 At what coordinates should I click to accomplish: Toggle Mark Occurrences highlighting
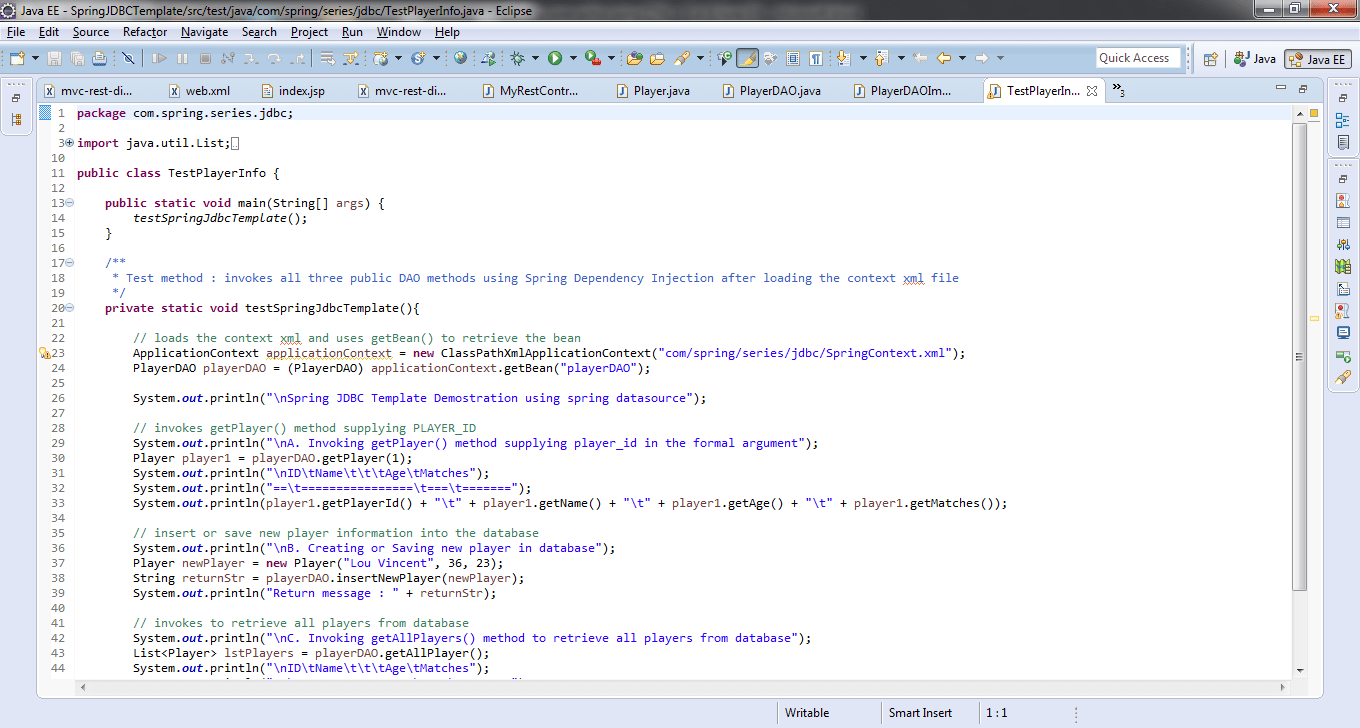coord(747,57)
